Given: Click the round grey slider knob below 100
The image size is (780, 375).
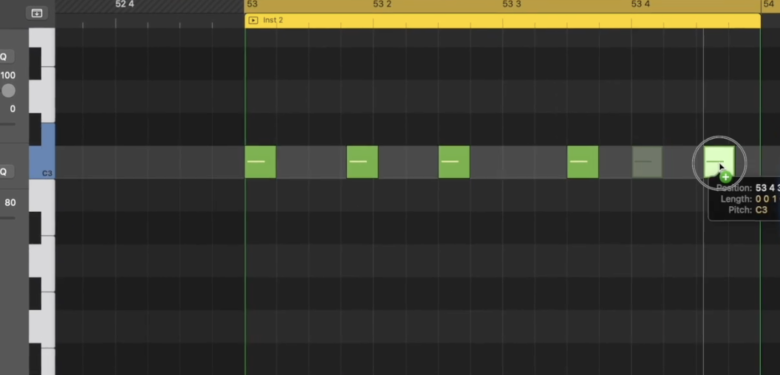Looking at the screenshot, I should pos(8,91).
